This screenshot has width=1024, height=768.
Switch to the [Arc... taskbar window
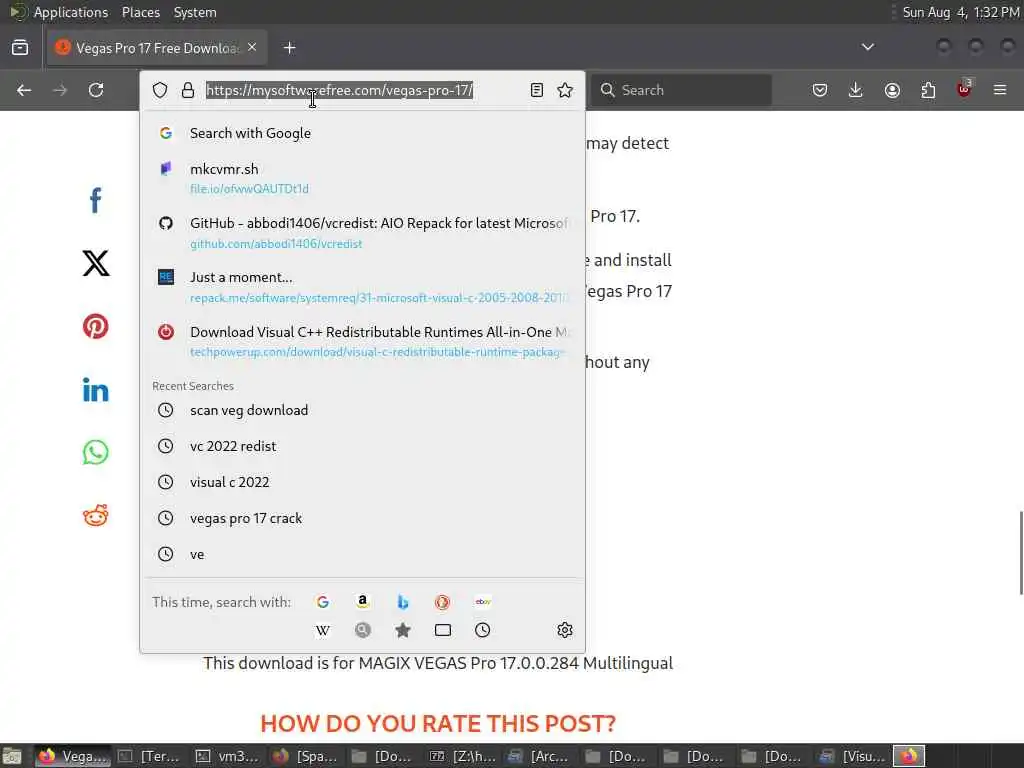pyautogui.click(x=539, y=756)
